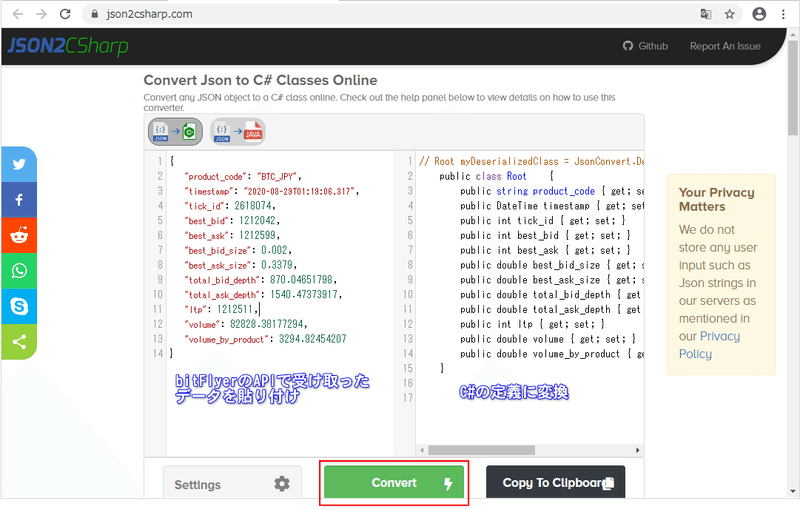Share on Twitter via sidebar

(19, 164)
